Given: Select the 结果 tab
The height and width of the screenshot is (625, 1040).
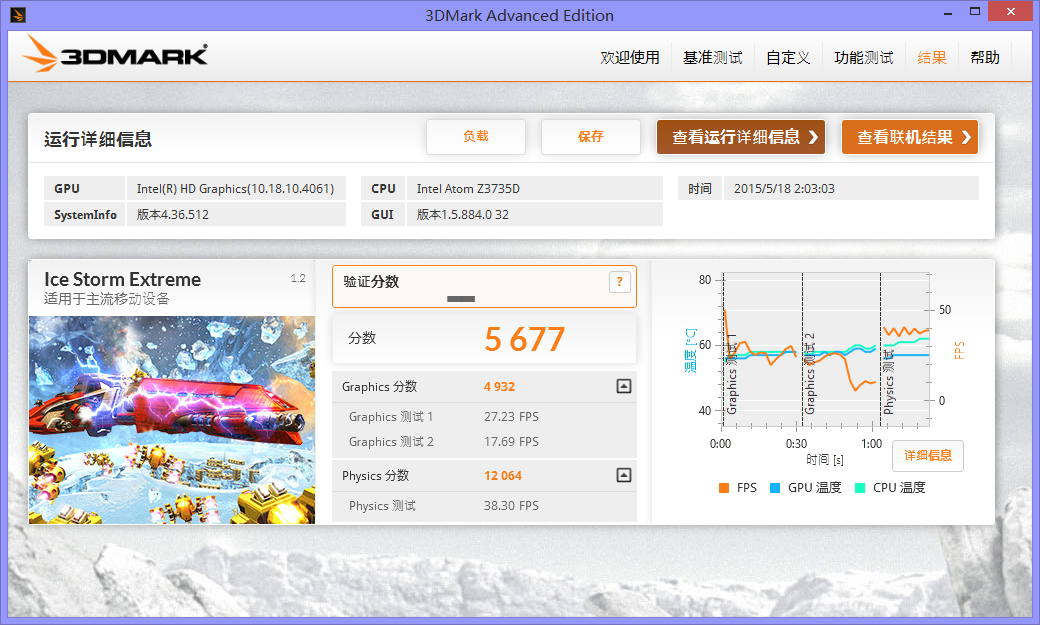Looking at the screenshot, I should (x=932, y=58).
